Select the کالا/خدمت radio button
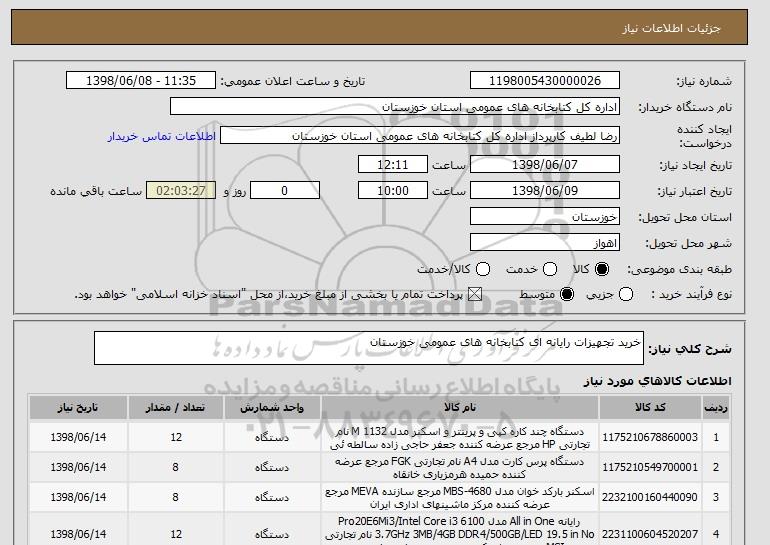The image size is (770, 545). pyautogui.click(x=483, y=269)
